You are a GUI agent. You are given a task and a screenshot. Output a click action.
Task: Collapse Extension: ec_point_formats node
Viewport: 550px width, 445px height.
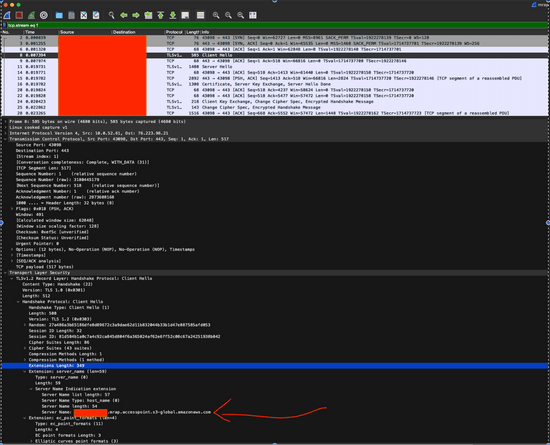(25, 418)
